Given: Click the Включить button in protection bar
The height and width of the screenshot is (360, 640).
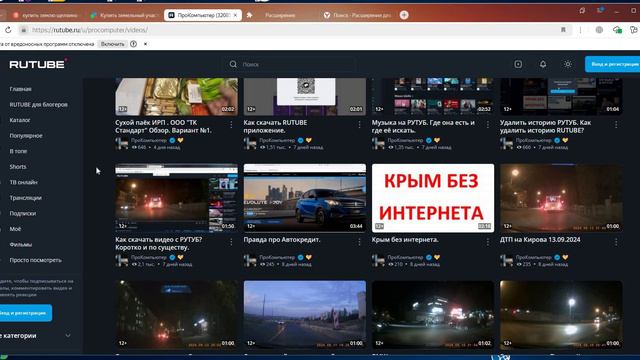Looking at the screenshot, I should pos(112,44).
